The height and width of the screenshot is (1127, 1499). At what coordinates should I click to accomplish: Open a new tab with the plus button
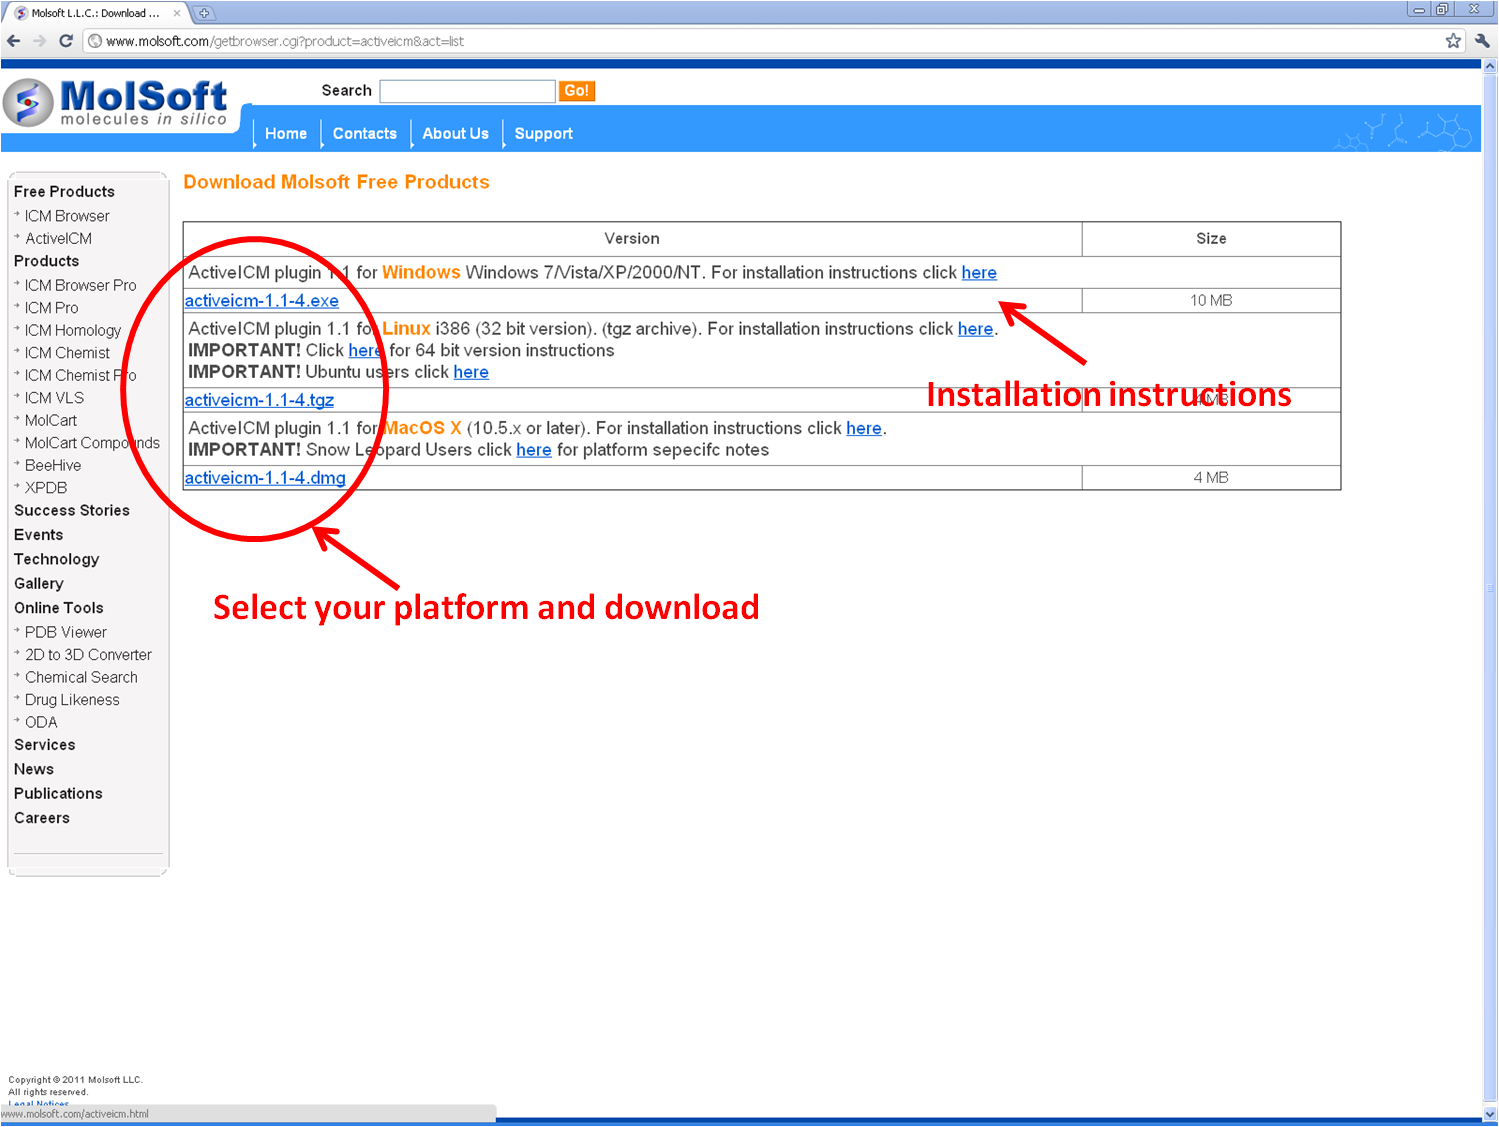[x=204, y=13]
